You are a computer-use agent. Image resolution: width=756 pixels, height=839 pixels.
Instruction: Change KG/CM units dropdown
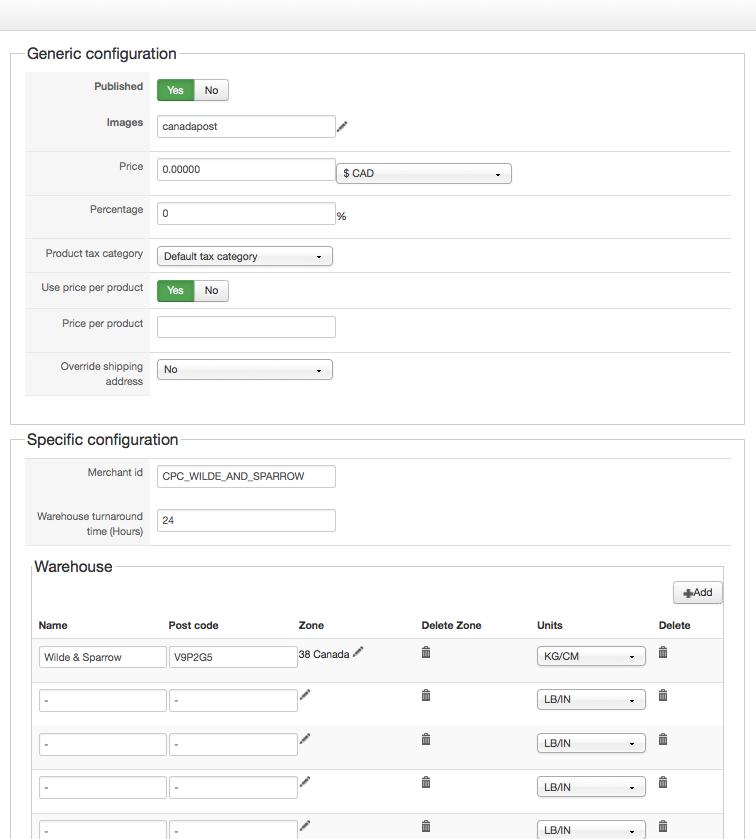[x=591, y=657]
